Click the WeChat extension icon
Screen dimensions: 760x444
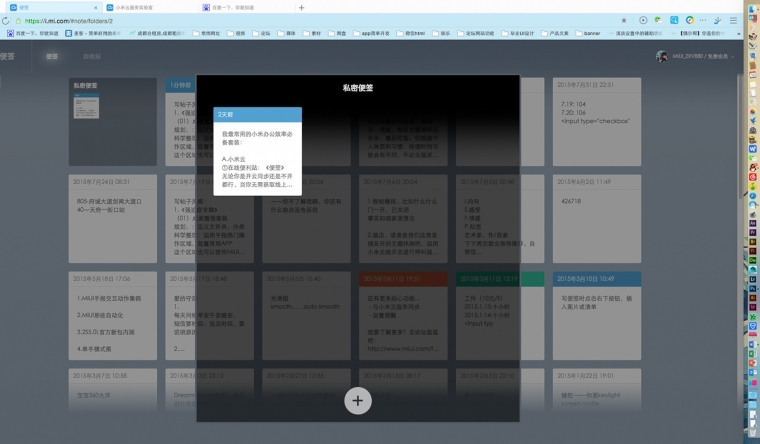pyautogui.click(x=658, y=20)
